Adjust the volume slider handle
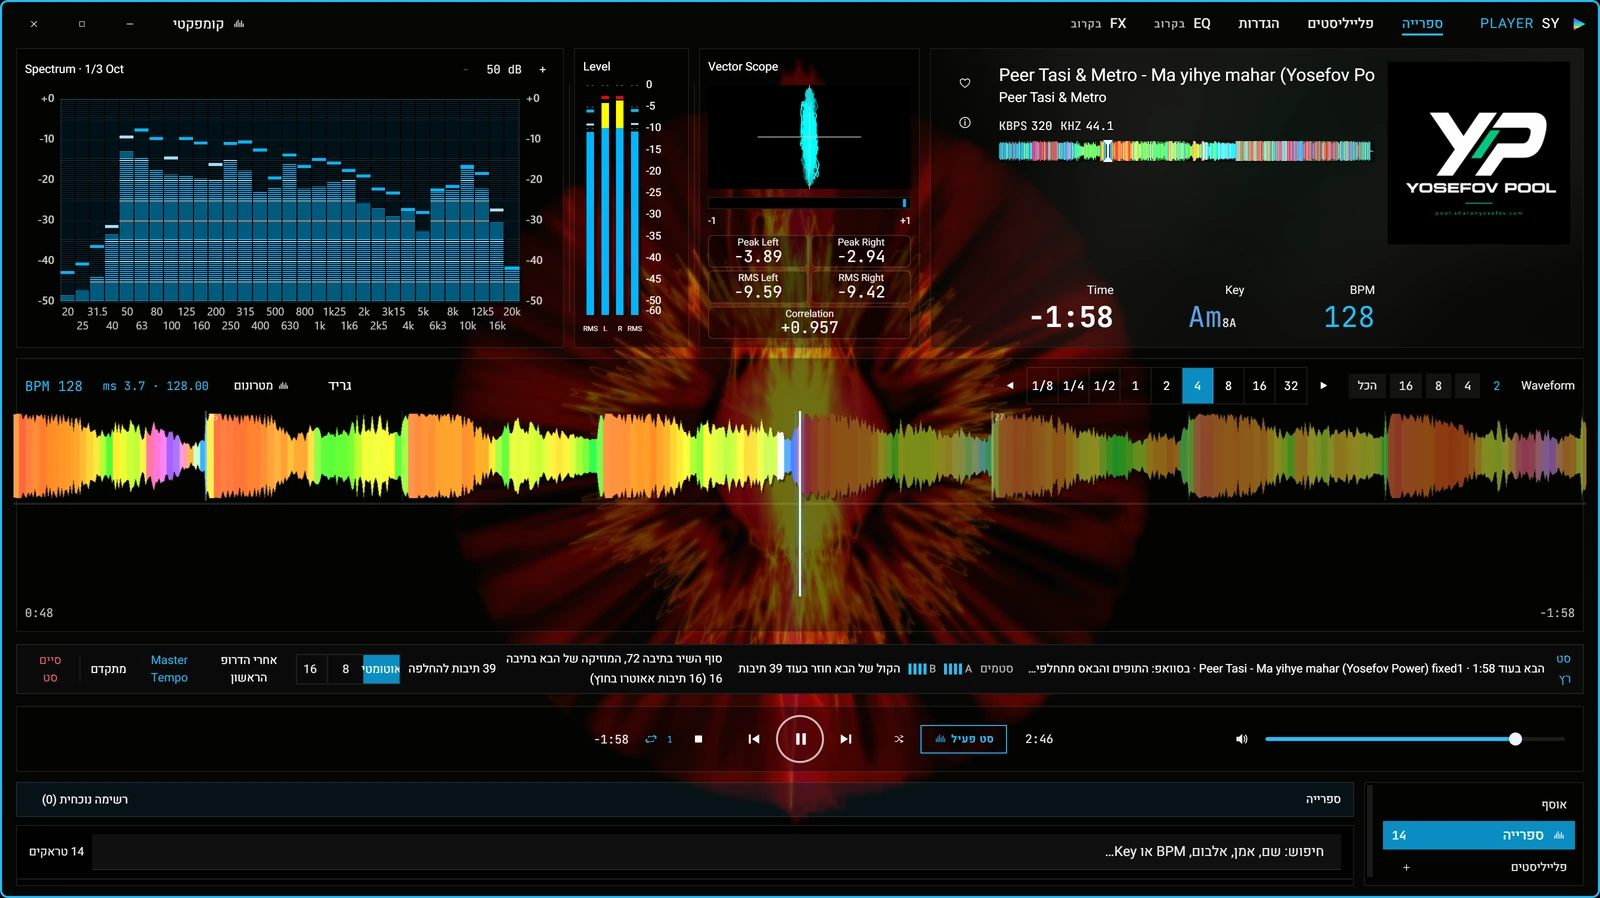Viewport: 1600px width, 898px height. (x=1515, y=739)
